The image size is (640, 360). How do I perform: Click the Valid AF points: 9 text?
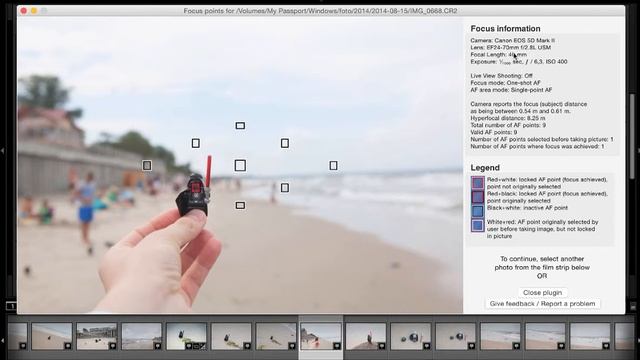point(493,132)
